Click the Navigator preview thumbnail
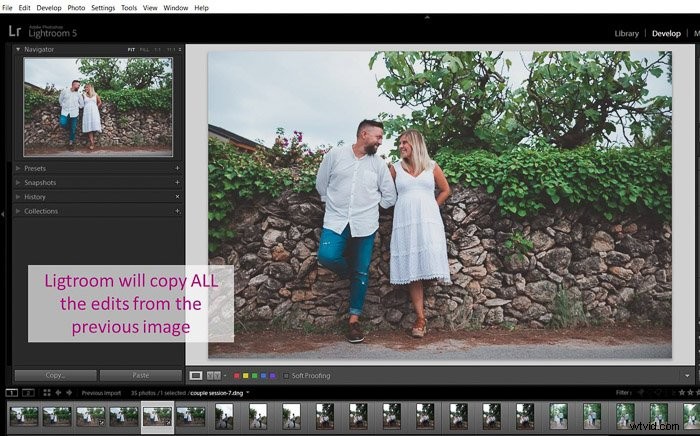The width and height of the screenshot is (700, 436). click(98, 107)
